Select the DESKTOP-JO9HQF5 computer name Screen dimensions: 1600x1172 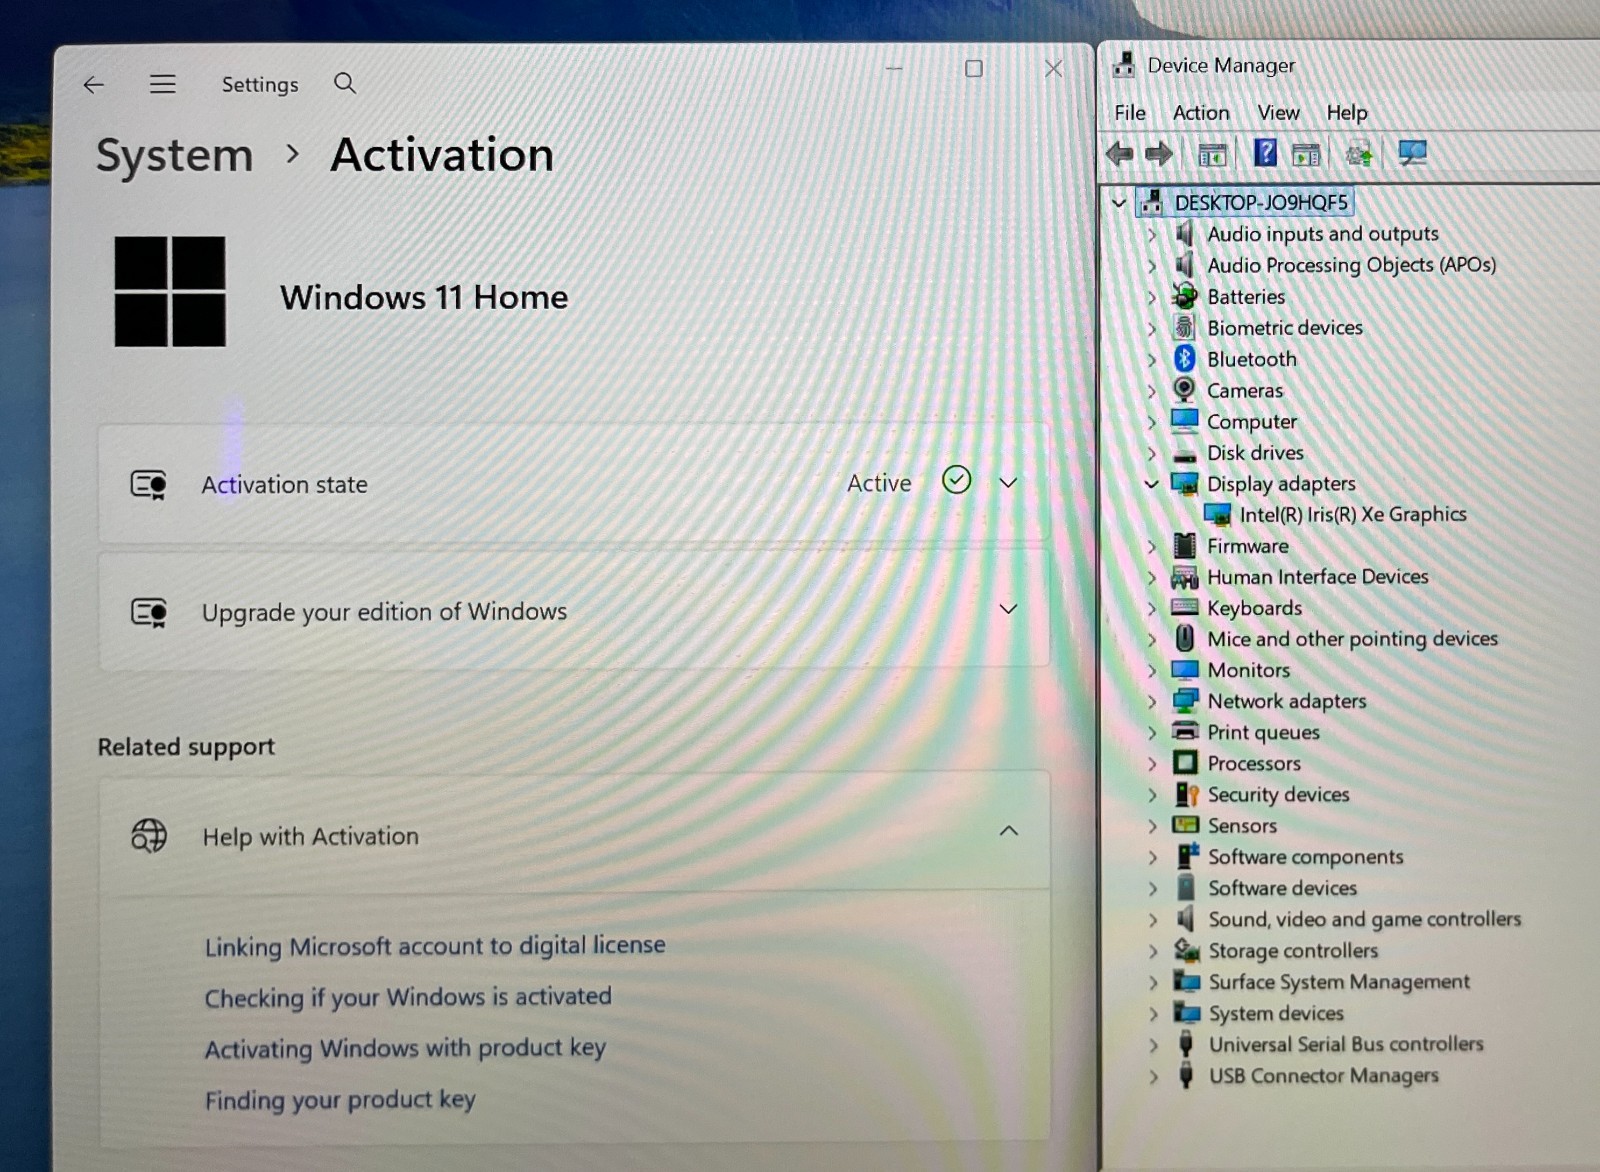[x=1261, y=202]
